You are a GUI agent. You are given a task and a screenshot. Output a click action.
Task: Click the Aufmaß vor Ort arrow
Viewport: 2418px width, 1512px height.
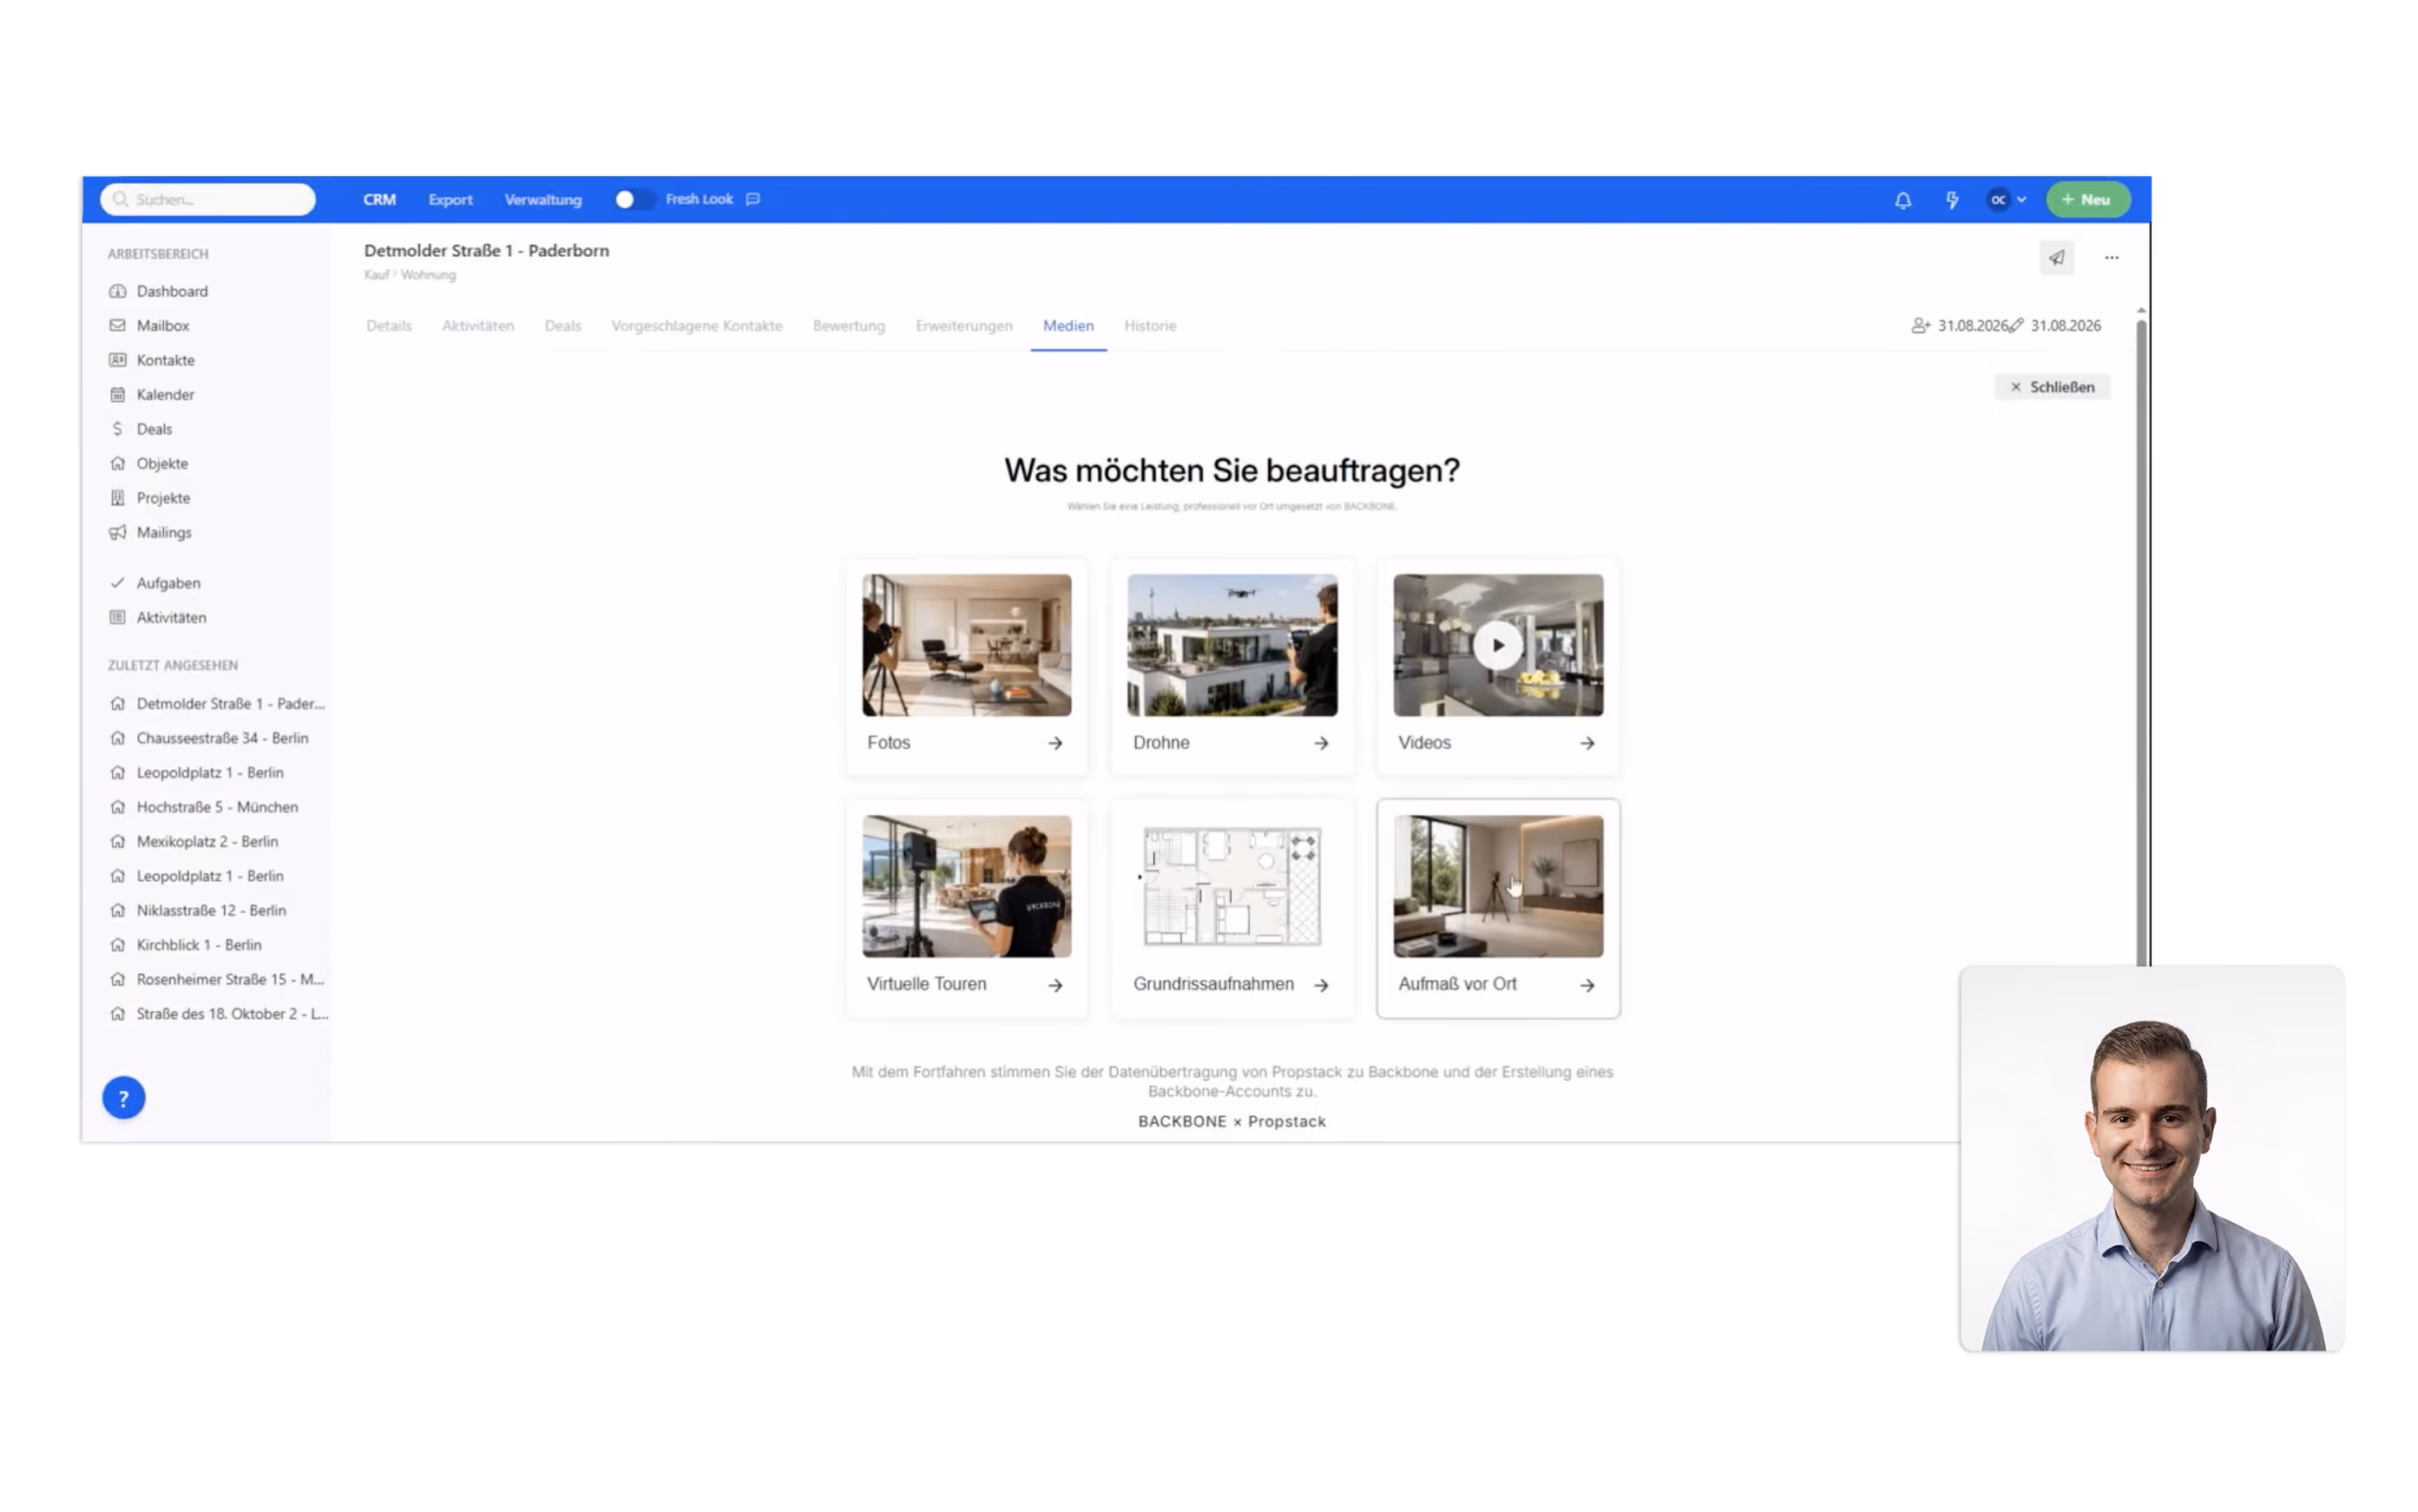(1587, 985)
